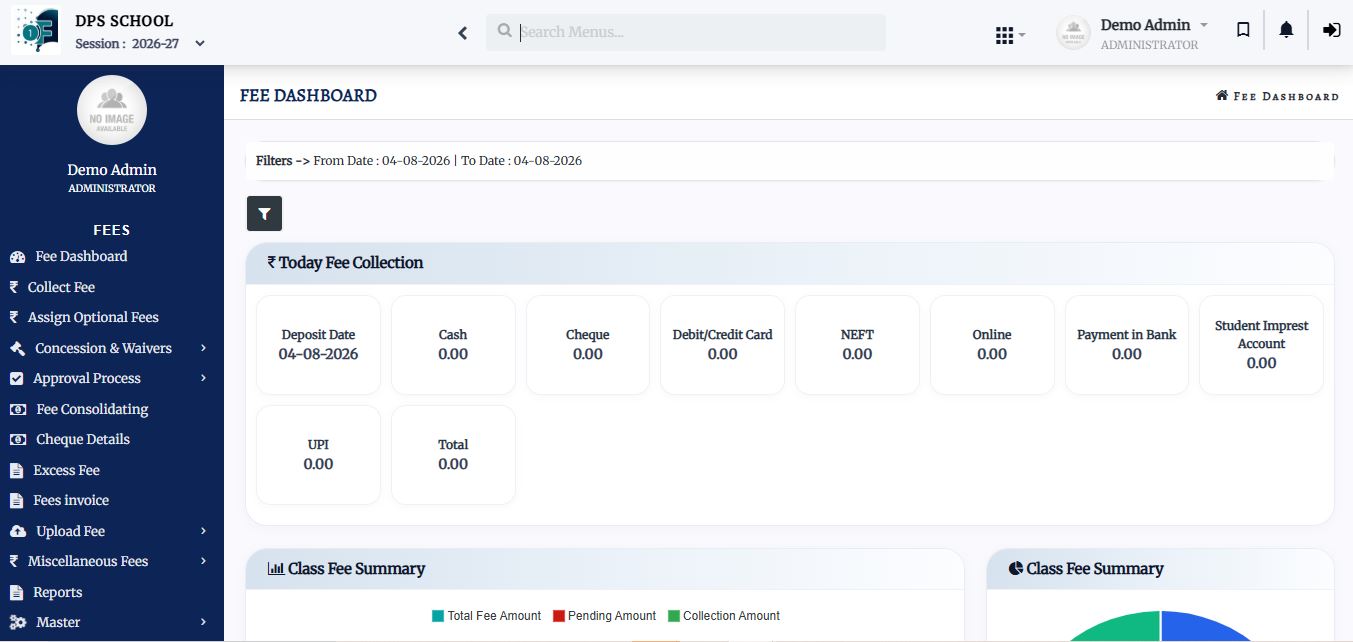Click document icon beside Fees invoice
Screen dimensions: 1353x642
[x=15, y=501]
